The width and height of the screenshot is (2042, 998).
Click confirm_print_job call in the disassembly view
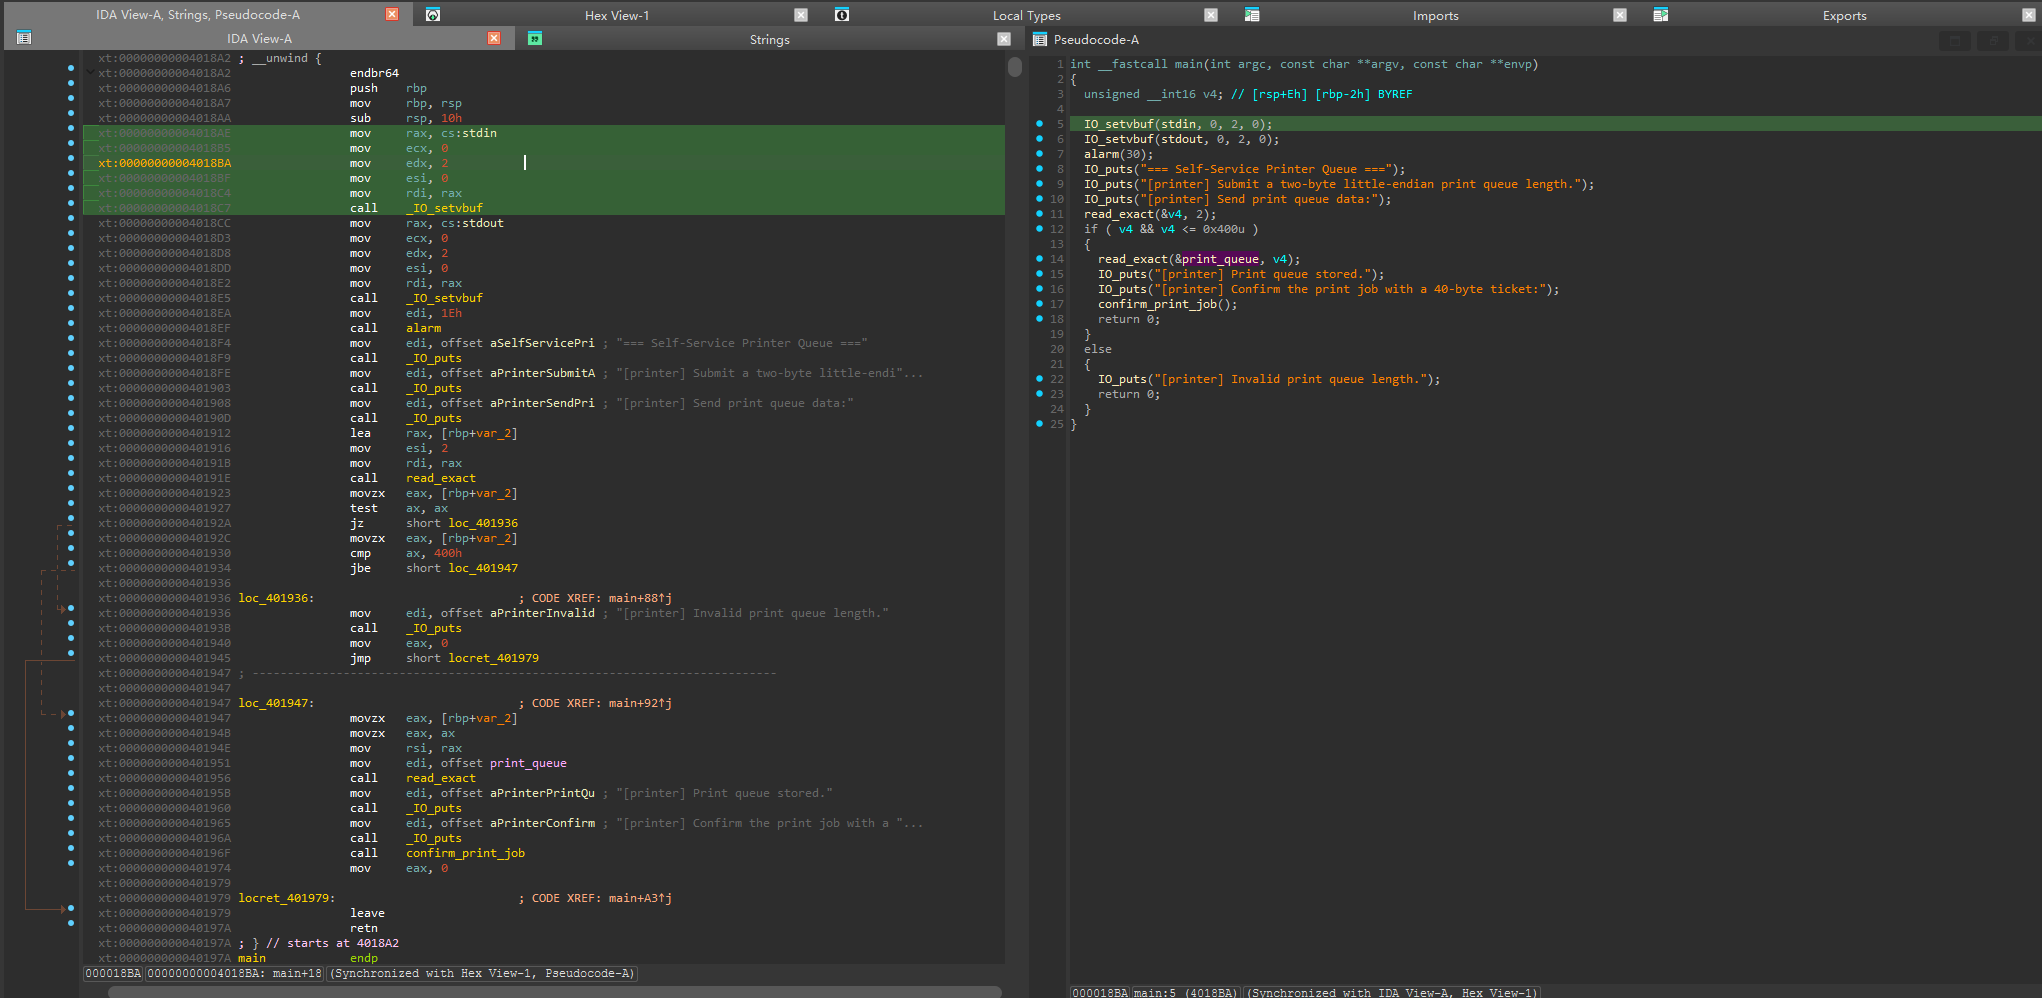point(465,853)
